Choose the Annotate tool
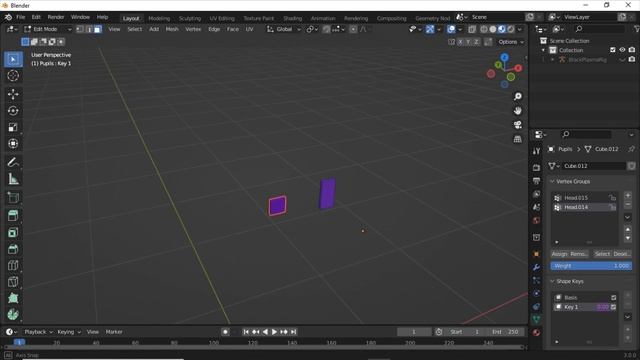Screen dimensions: 640x360 13,162
